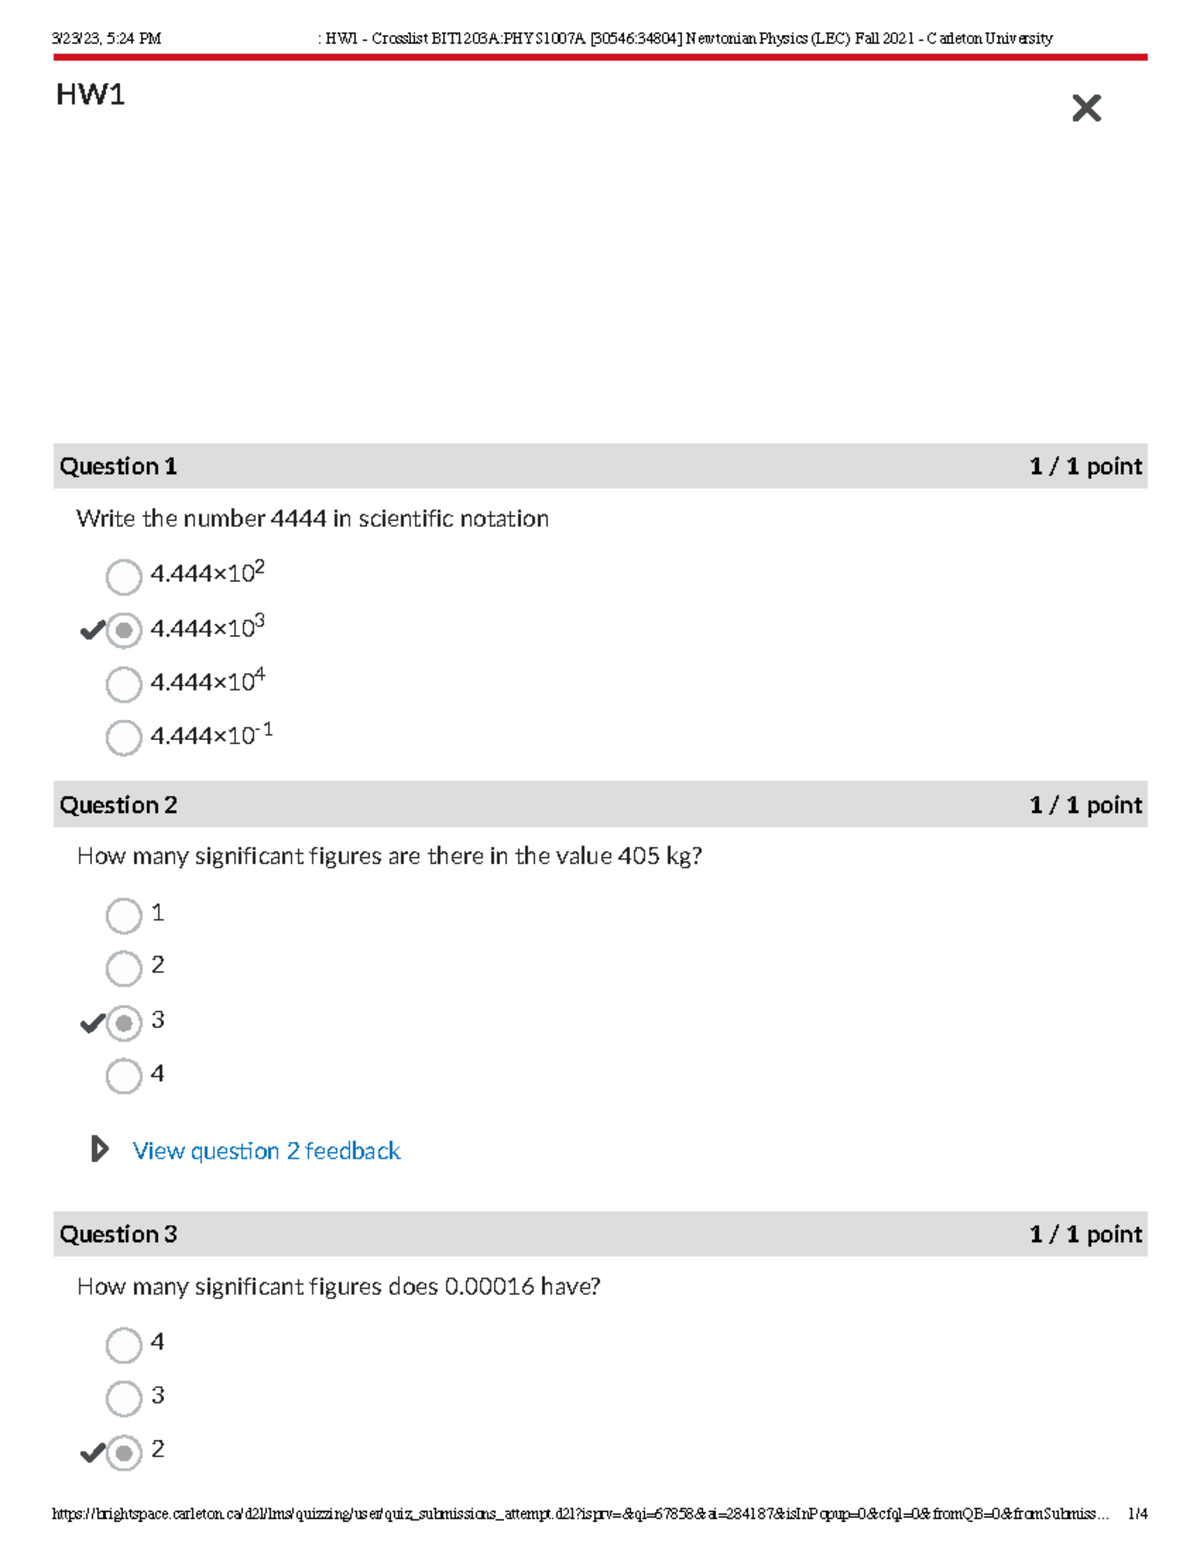Choose answer 4 in Question 2
The height and width of the screenshot is (1553, 1200).
[x=123, y=1076]
